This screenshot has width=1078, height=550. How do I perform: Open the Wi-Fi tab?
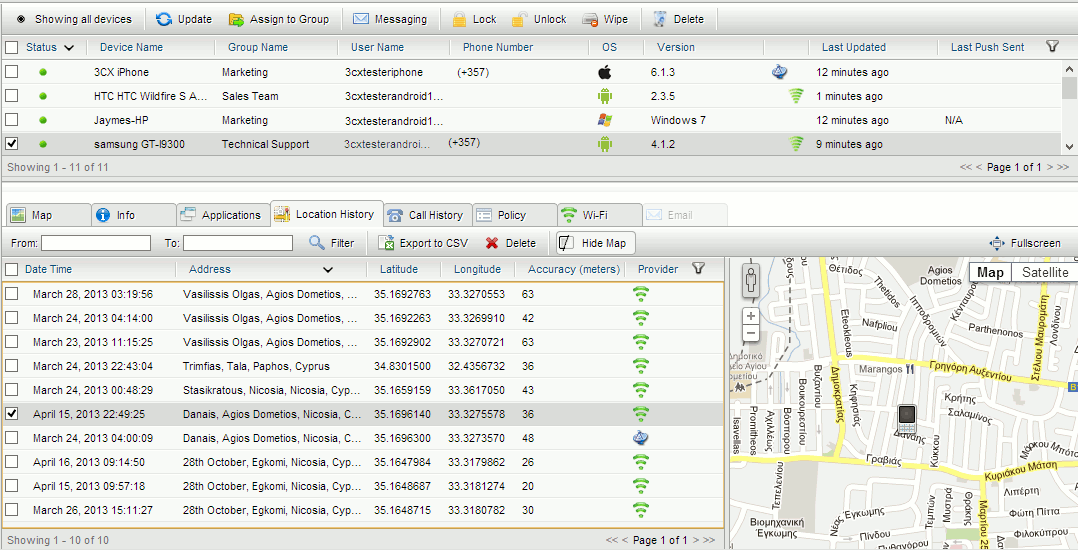point(600,215)
